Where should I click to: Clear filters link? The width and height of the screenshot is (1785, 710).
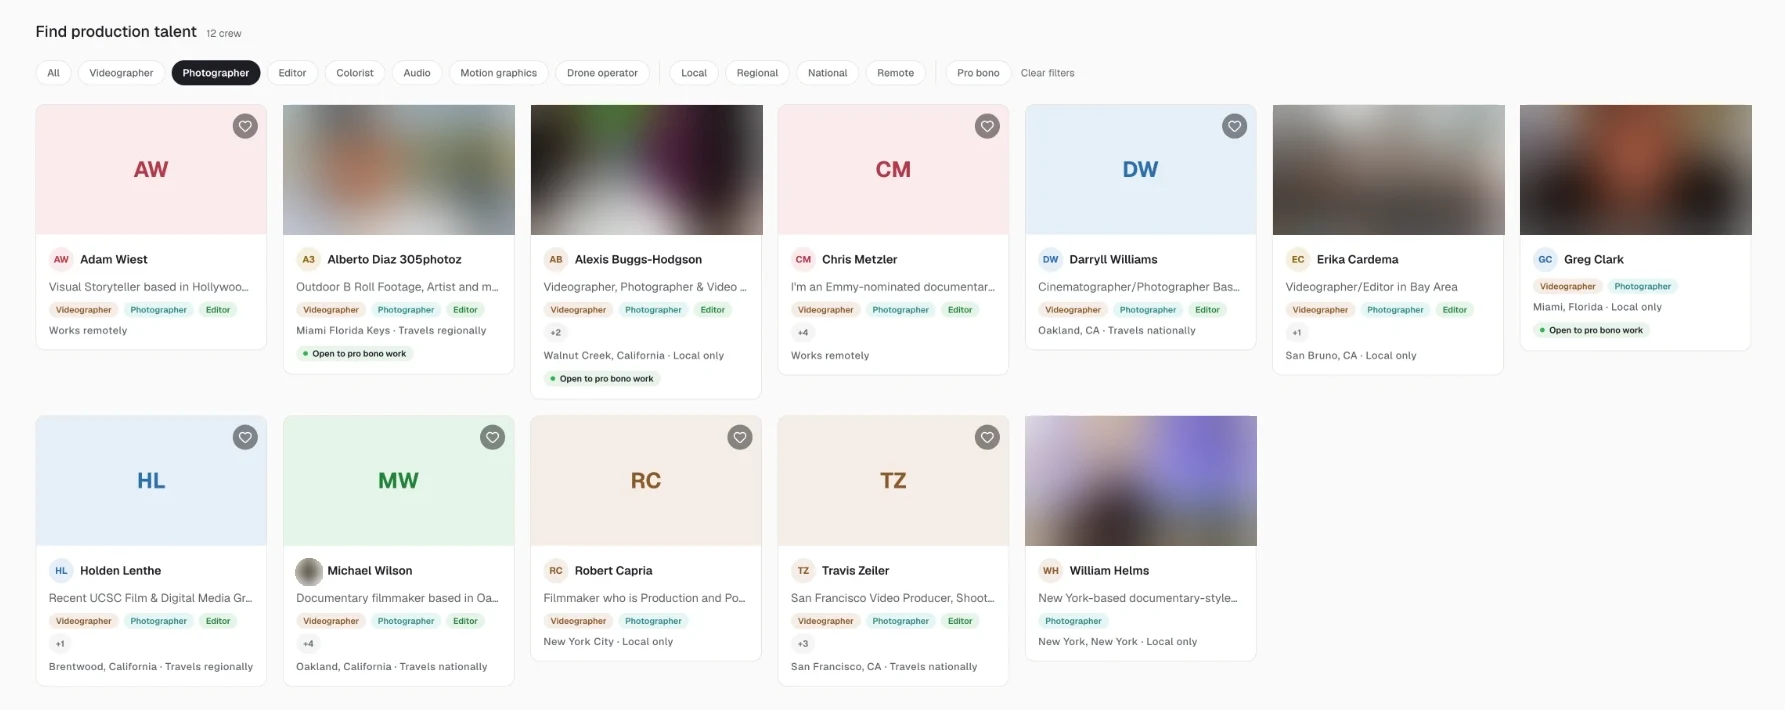tap(1047, 73)
